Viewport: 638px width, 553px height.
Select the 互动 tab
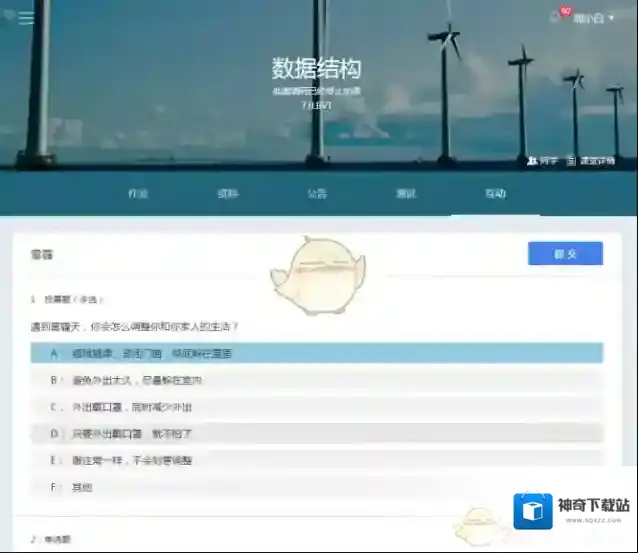tap(495, 193)
